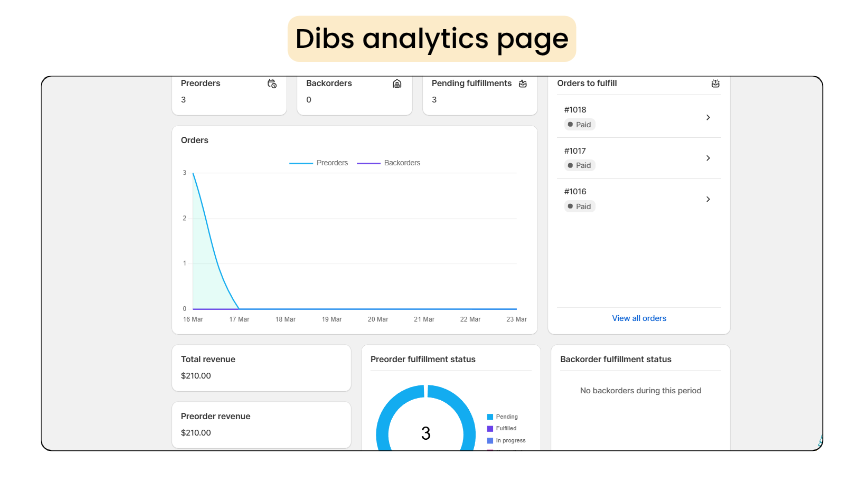Click the Paid badge on order #1017
The height and width of the screenshot is (486, 864).
tap(579, 165)
